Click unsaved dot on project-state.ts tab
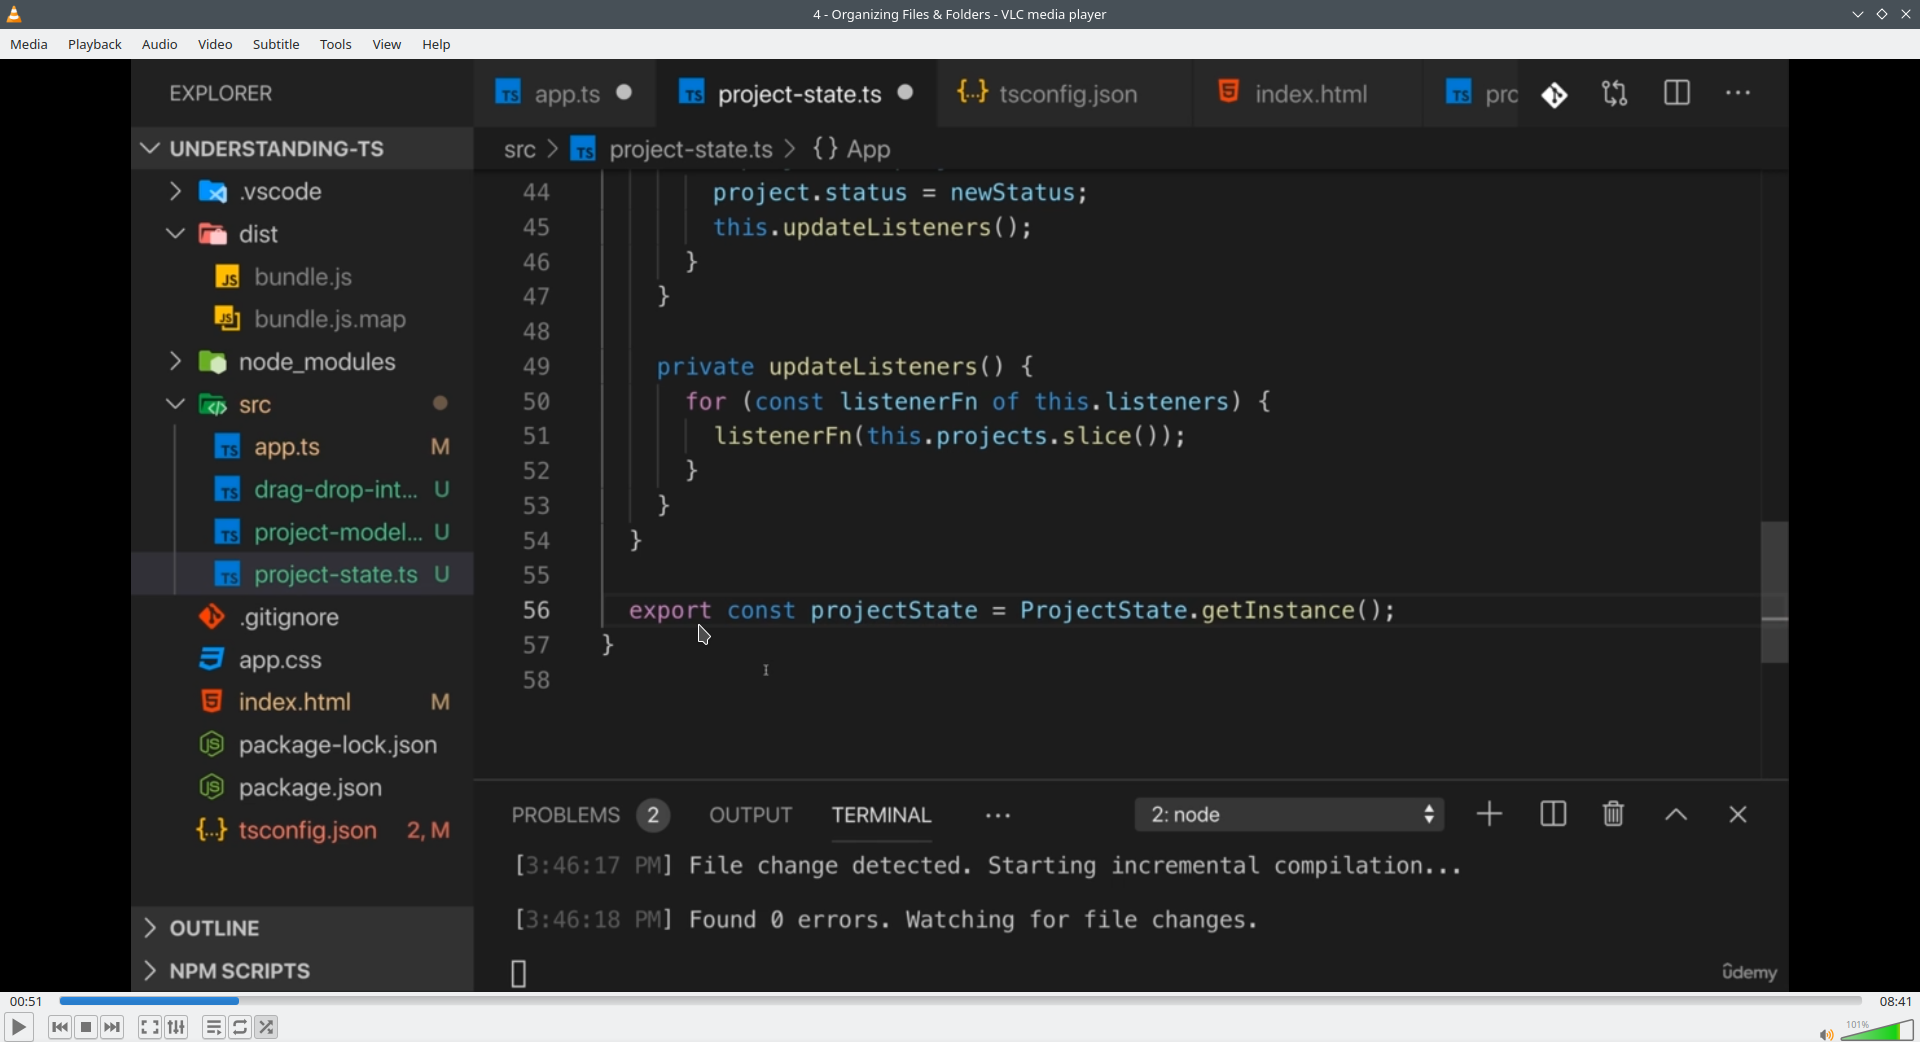The height and width of the screenshot is (1042, 1920). (x=906, y=93)
